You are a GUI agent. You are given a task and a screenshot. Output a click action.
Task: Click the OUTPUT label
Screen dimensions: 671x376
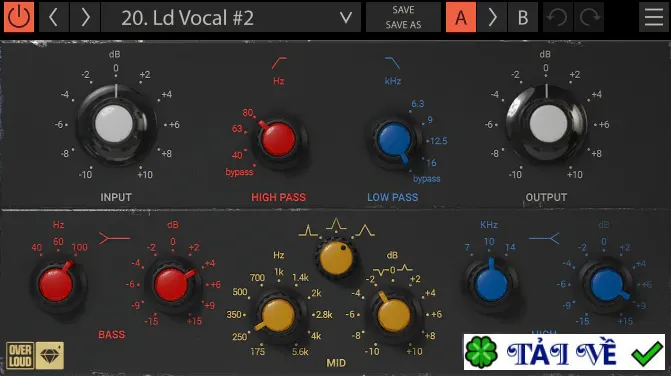(546, 197)
